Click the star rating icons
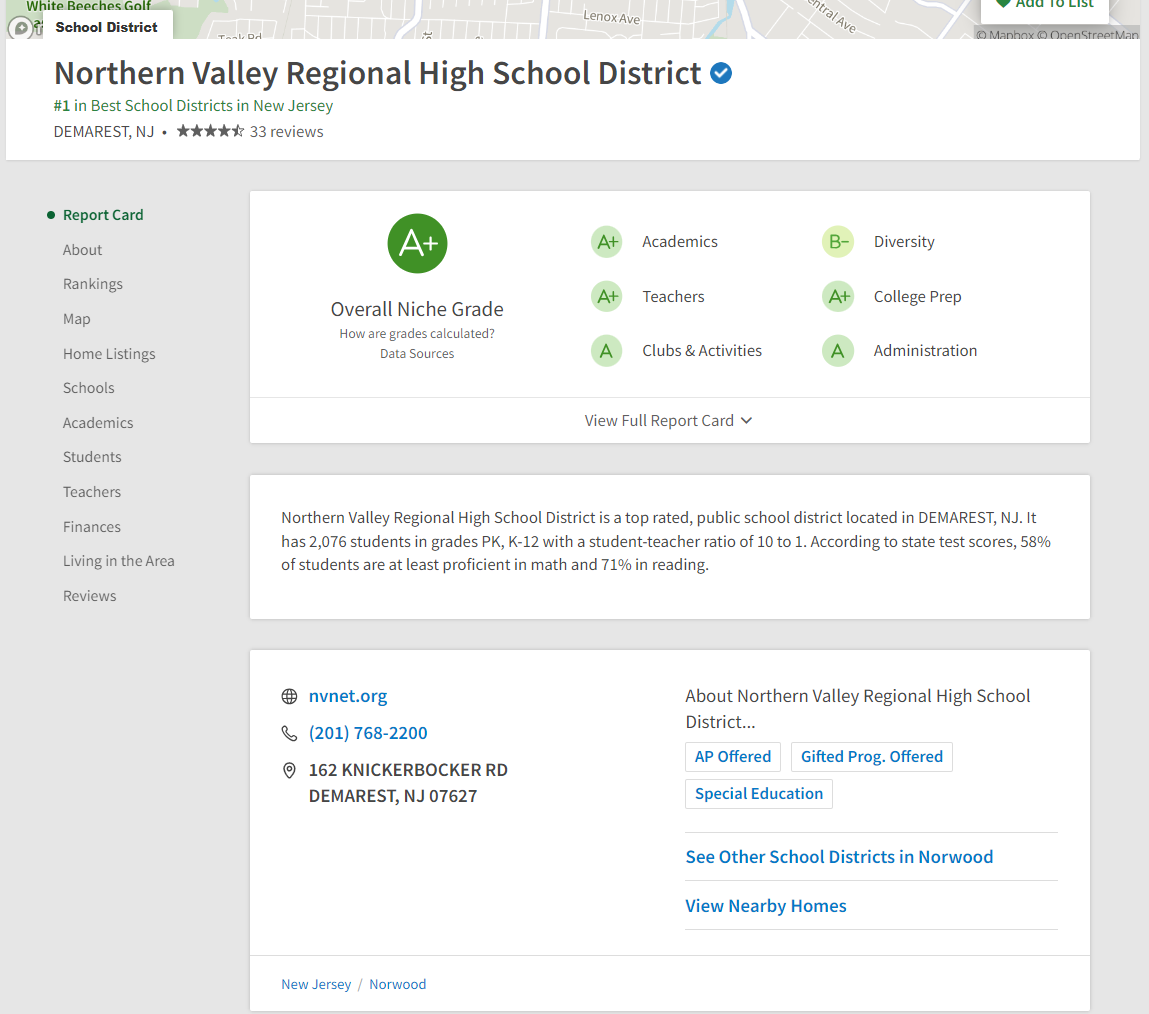Image resolution: width=1149 pixels, height=1014 pixels. pos(210,131)
